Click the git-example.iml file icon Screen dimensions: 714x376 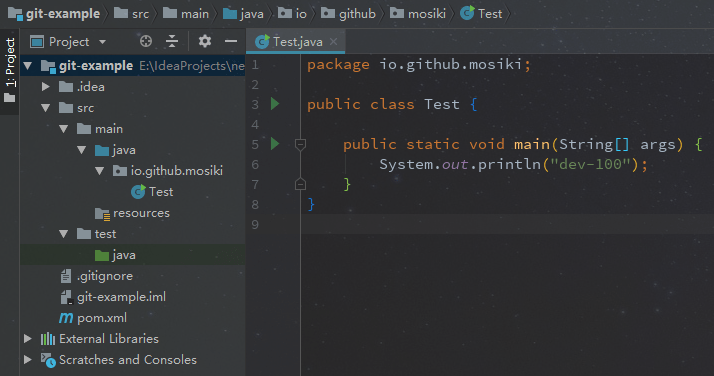pos(66,297)
